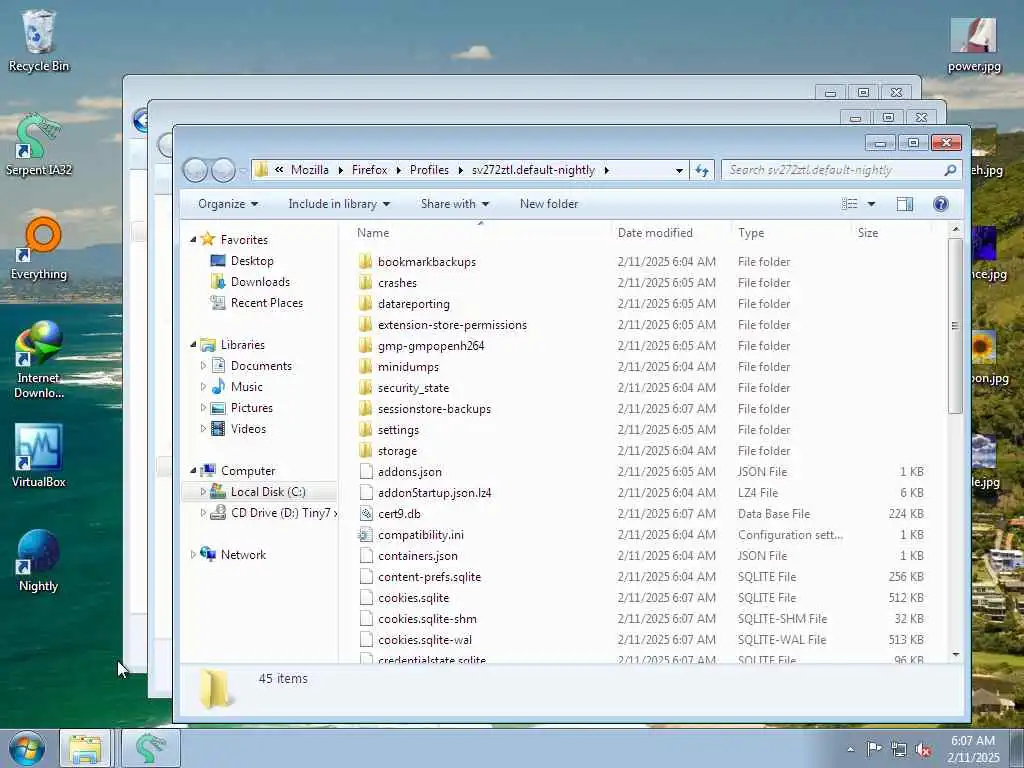
Task: Click the Explorer Back navigation button
Action: tap(196, 170)
